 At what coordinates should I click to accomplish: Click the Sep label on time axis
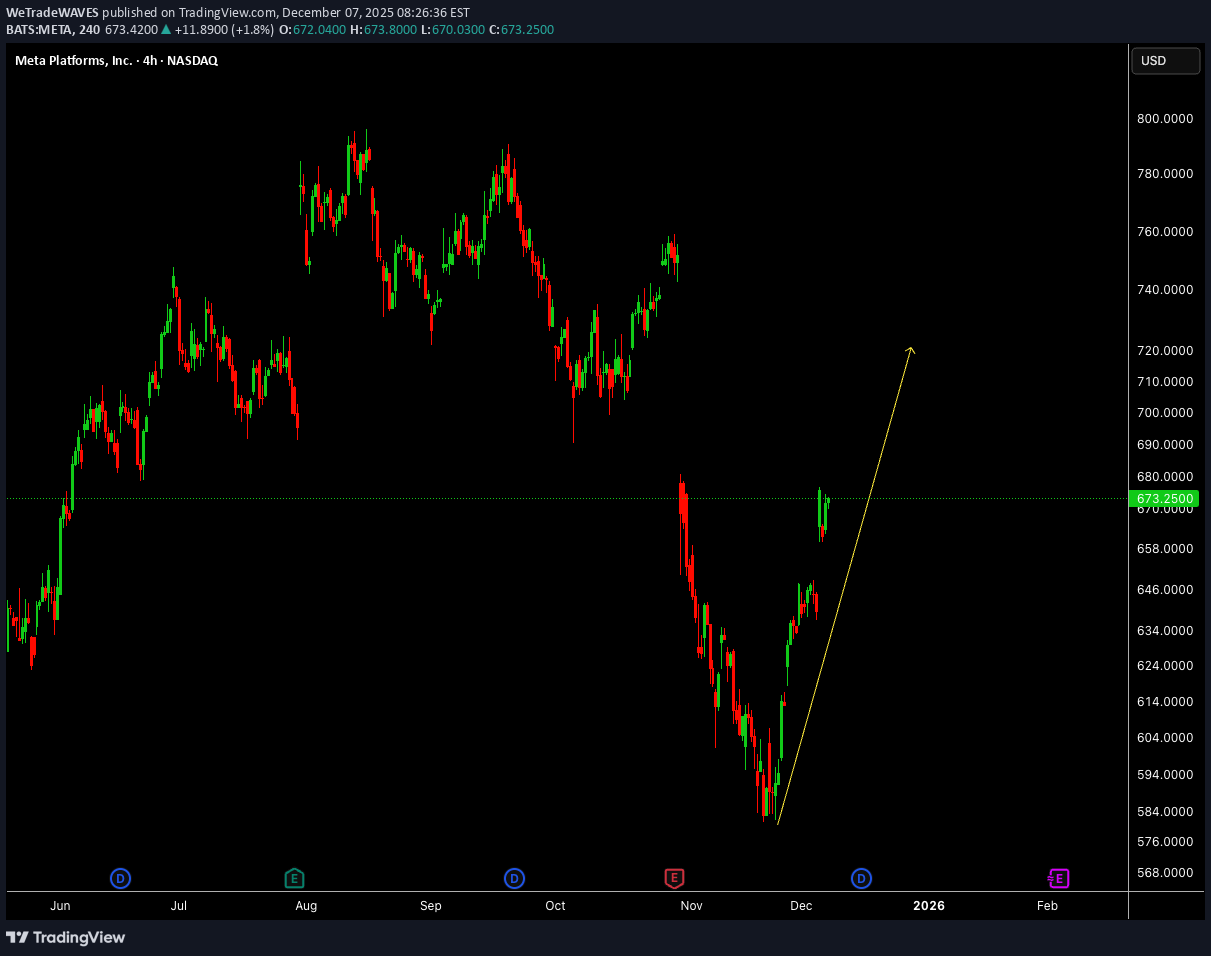[x=430, y=906]
